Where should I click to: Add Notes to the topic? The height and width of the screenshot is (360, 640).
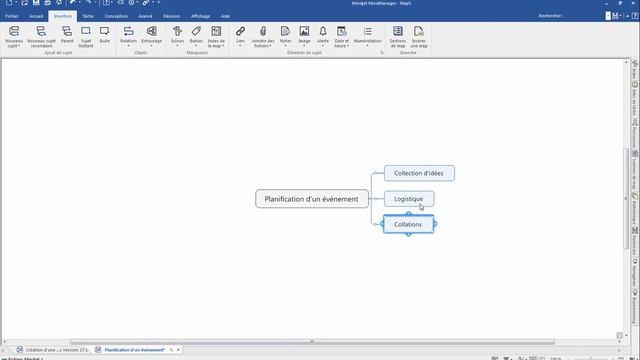285,35
